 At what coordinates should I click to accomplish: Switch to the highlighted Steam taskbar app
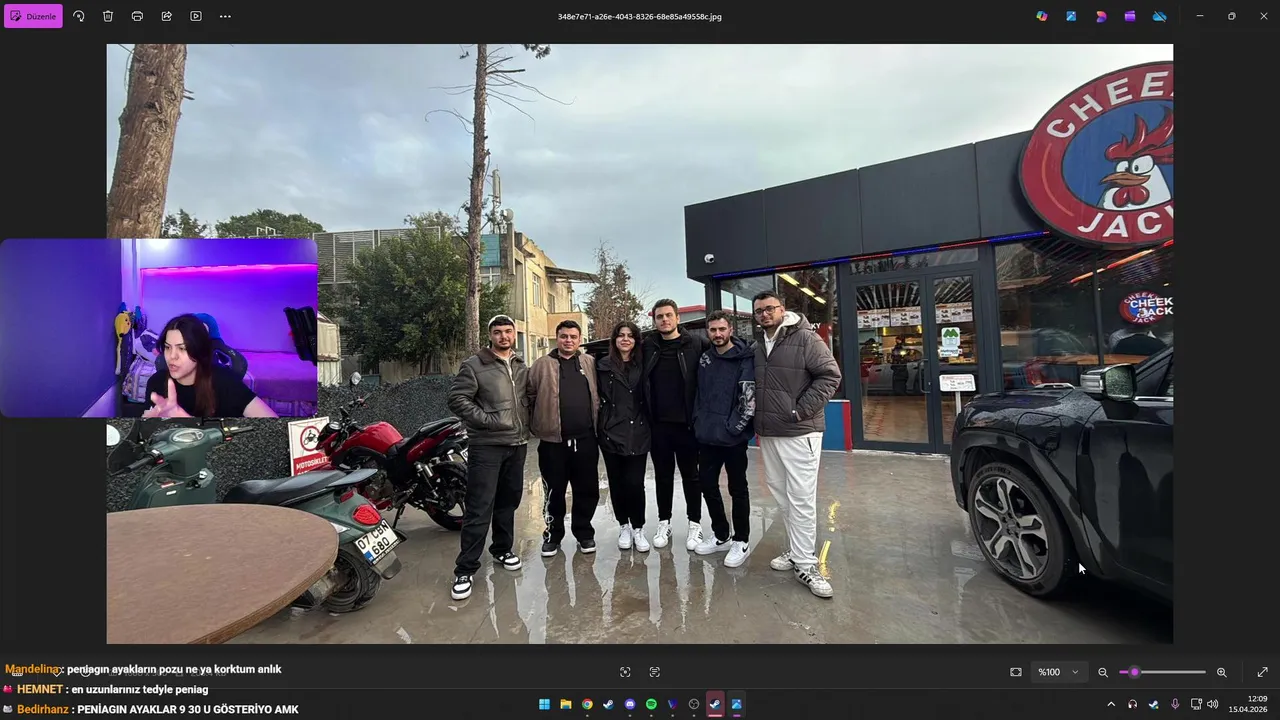[715, 704]
